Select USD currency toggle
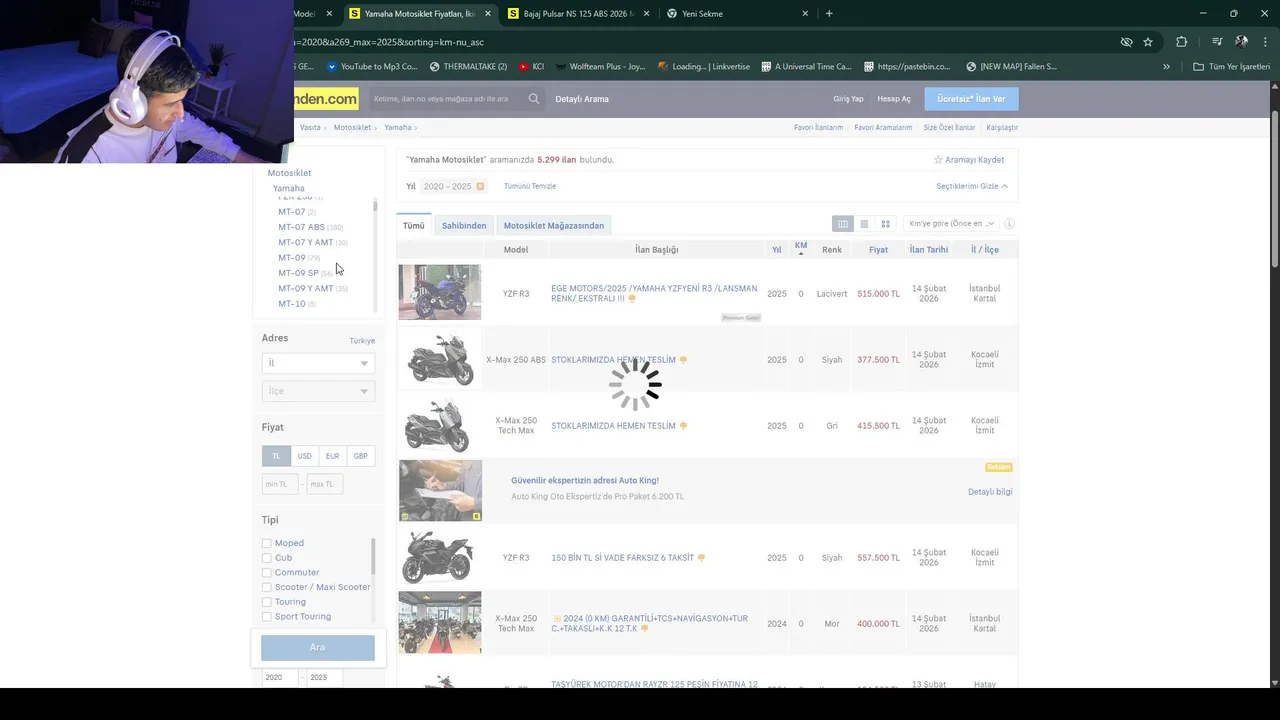The height and width of the screenshot is (720, 1280). (x=304, y=456)
